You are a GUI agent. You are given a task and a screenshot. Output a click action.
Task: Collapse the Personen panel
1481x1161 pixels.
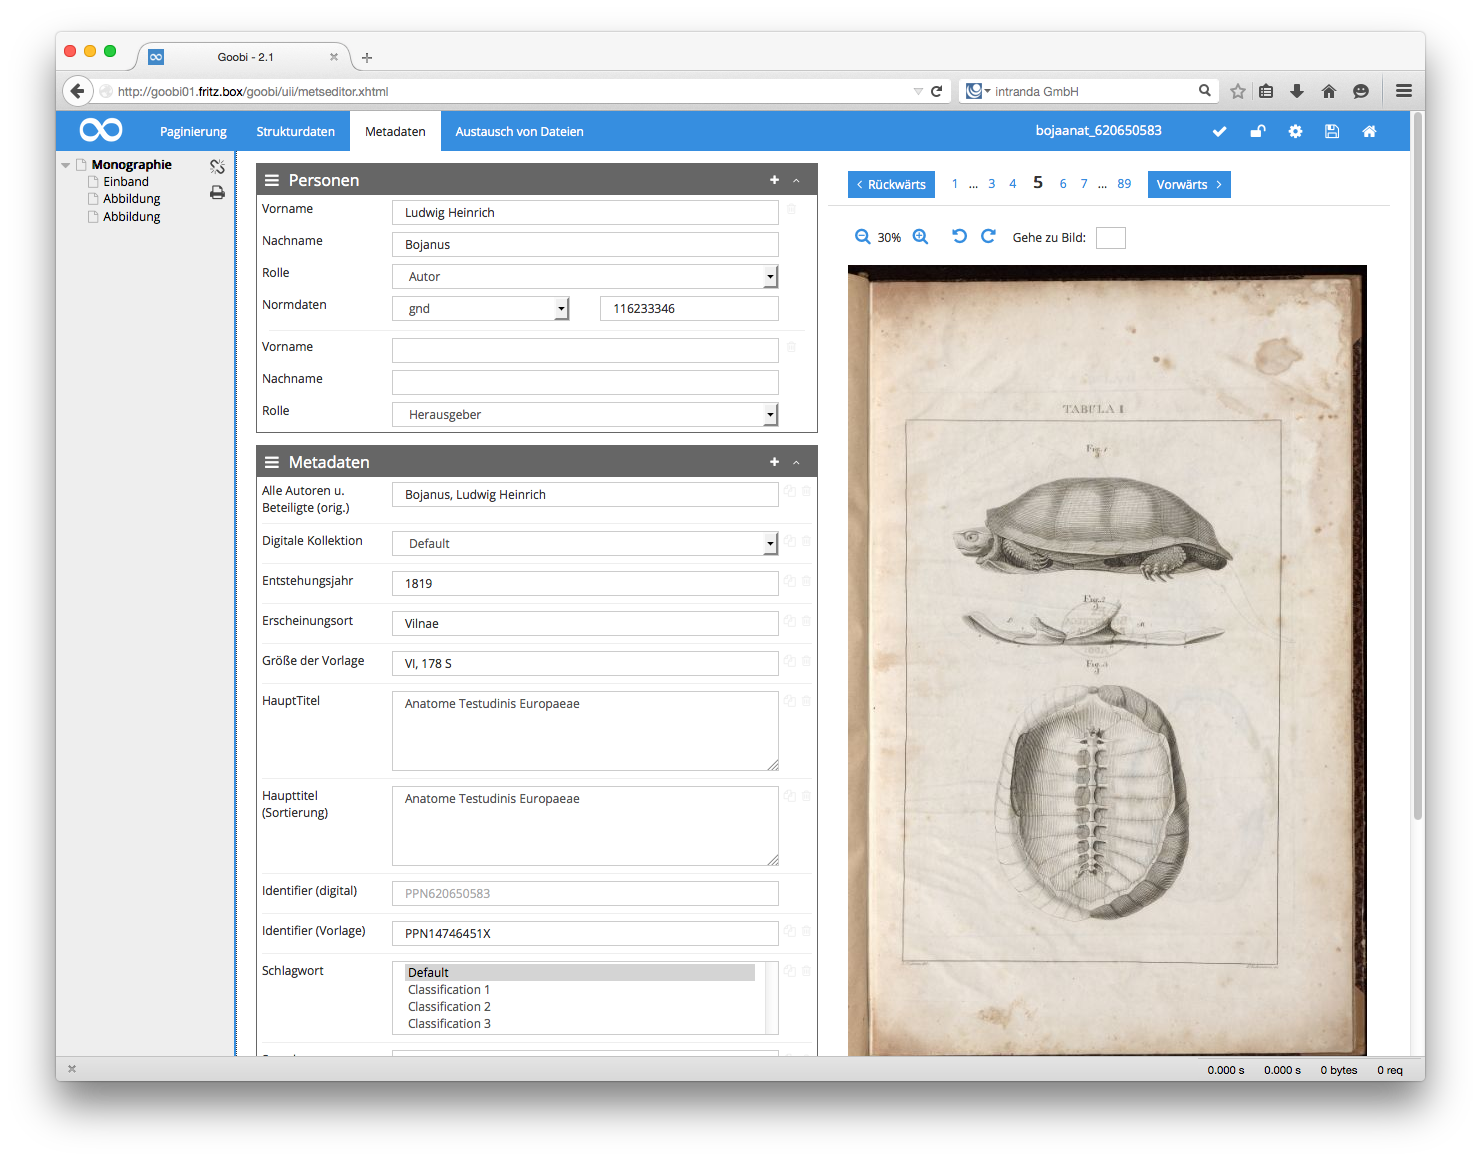pyautogui.click(x=796, y=181)
